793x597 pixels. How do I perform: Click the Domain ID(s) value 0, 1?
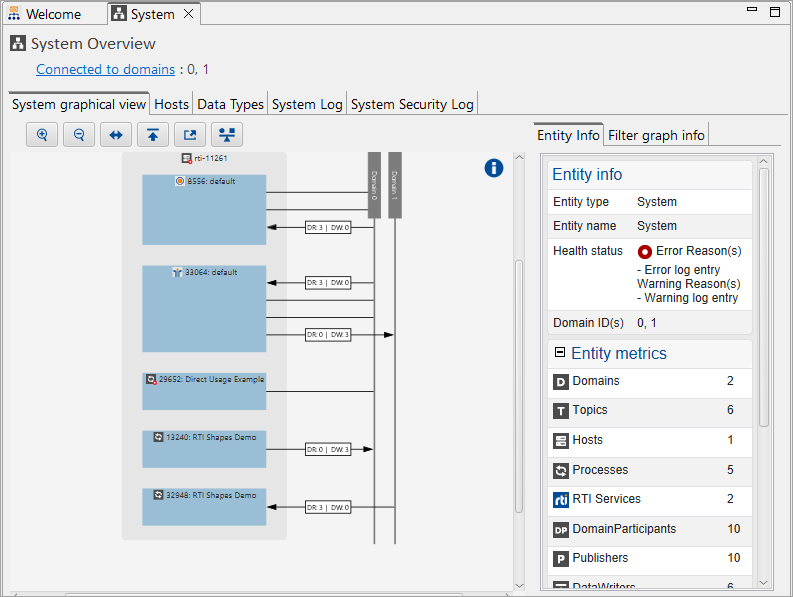[x=646, y=323]
